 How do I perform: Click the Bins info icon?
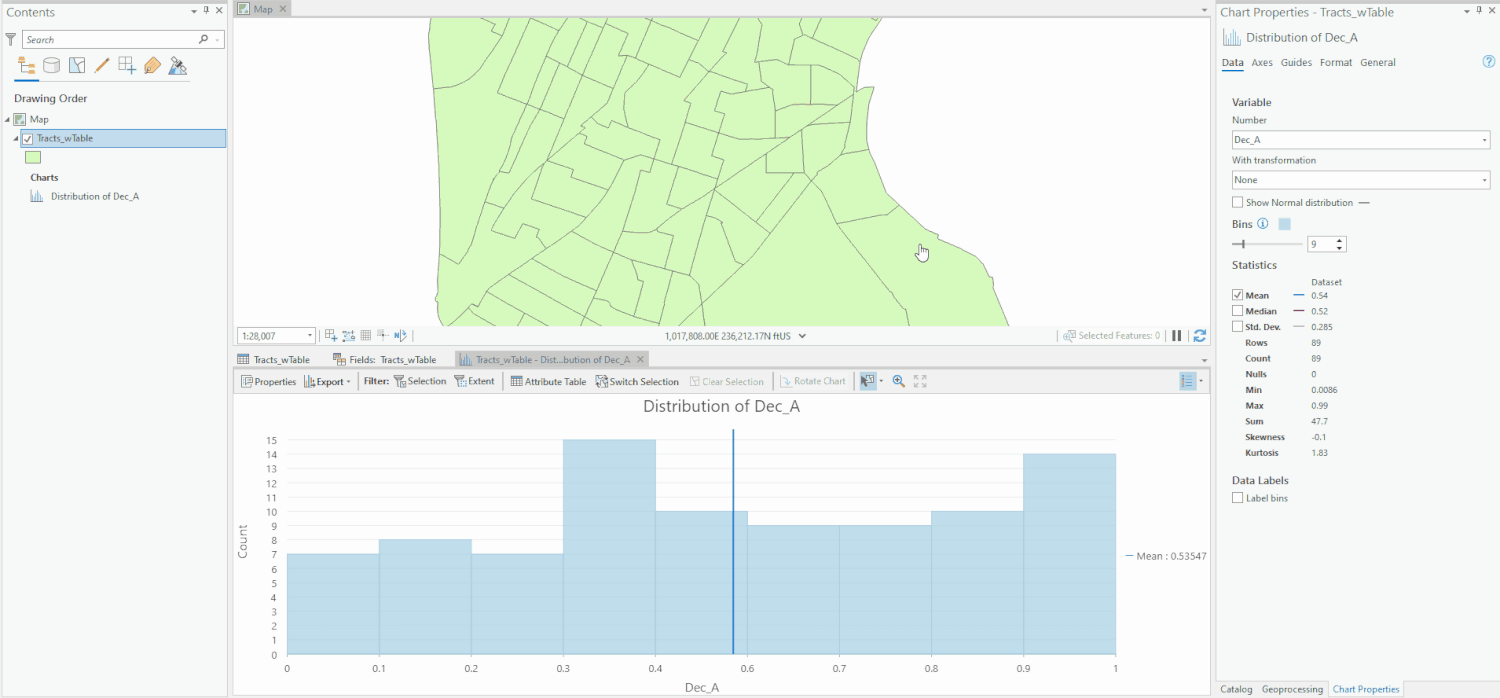(x=1263, y=224)
